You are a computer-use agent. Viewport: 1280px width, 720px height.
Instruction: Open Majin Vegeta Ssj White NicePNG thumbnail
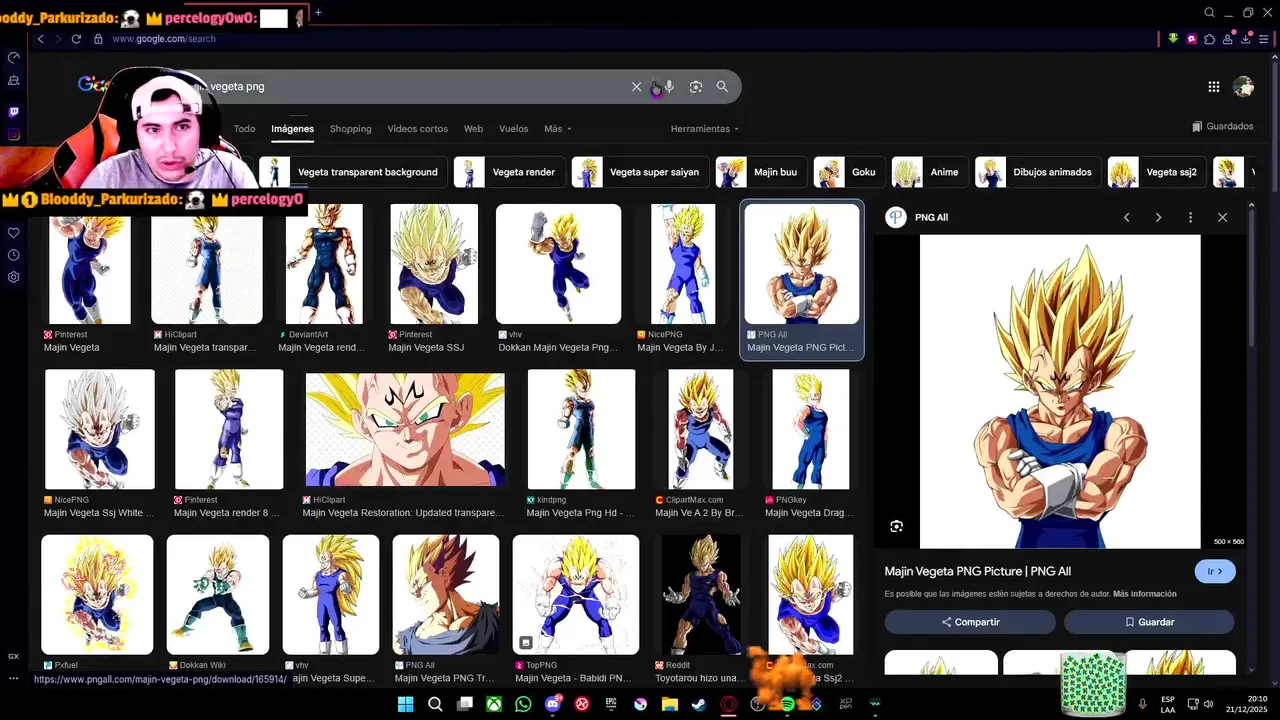[x=100, y=430]
